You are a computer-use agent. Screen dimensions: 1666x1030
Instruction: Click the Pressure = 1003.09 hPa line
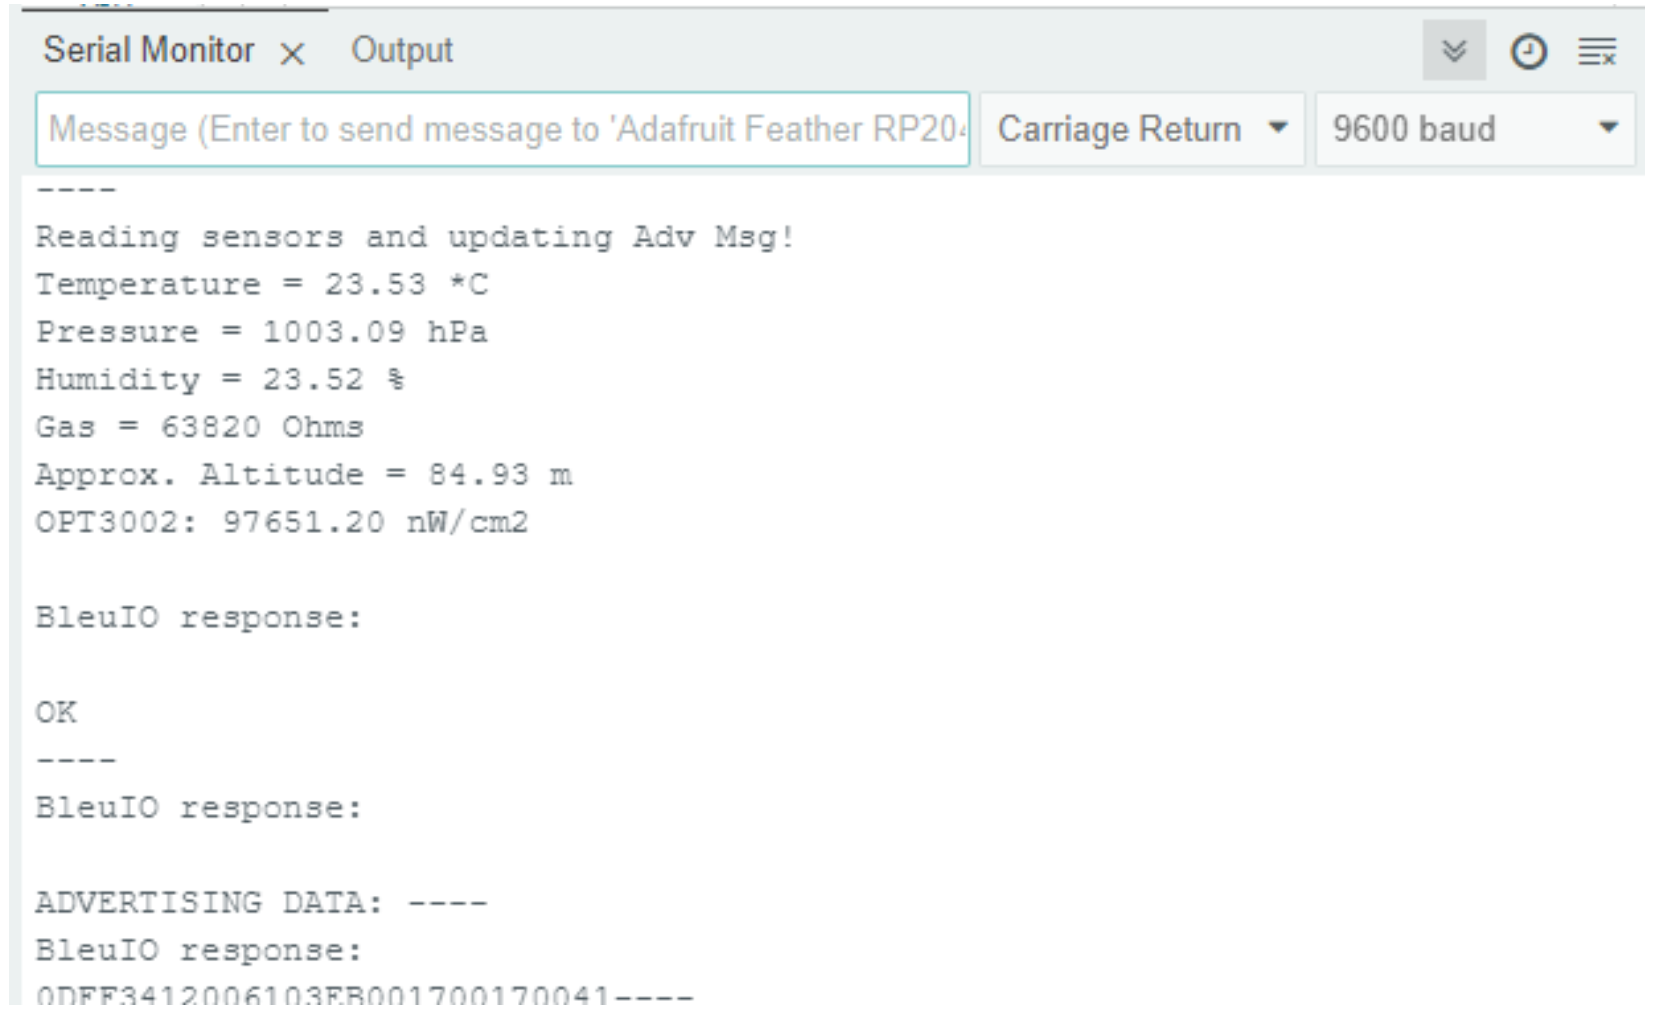262,332
